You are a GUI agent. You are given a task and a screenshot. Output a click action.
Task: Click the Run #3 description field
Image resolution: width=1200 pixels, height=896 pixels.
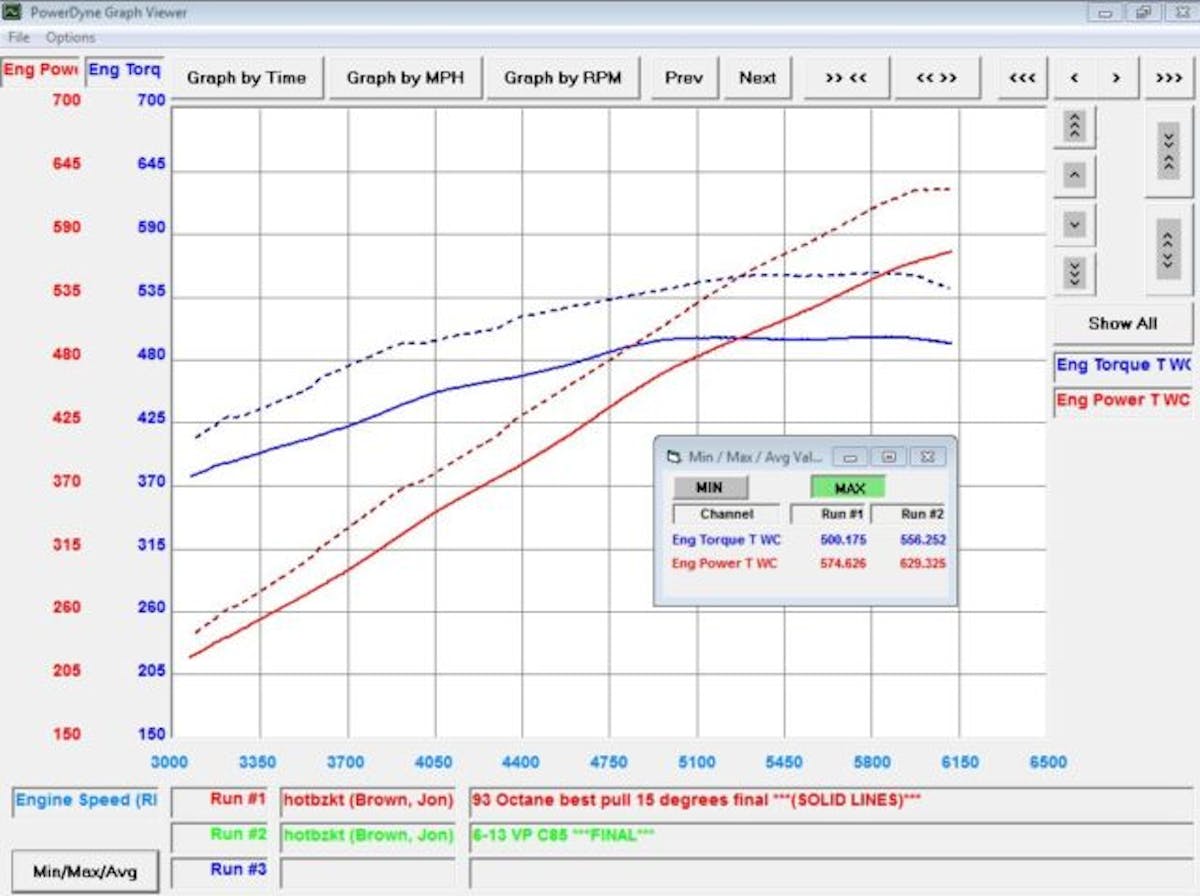pos(828,870)
